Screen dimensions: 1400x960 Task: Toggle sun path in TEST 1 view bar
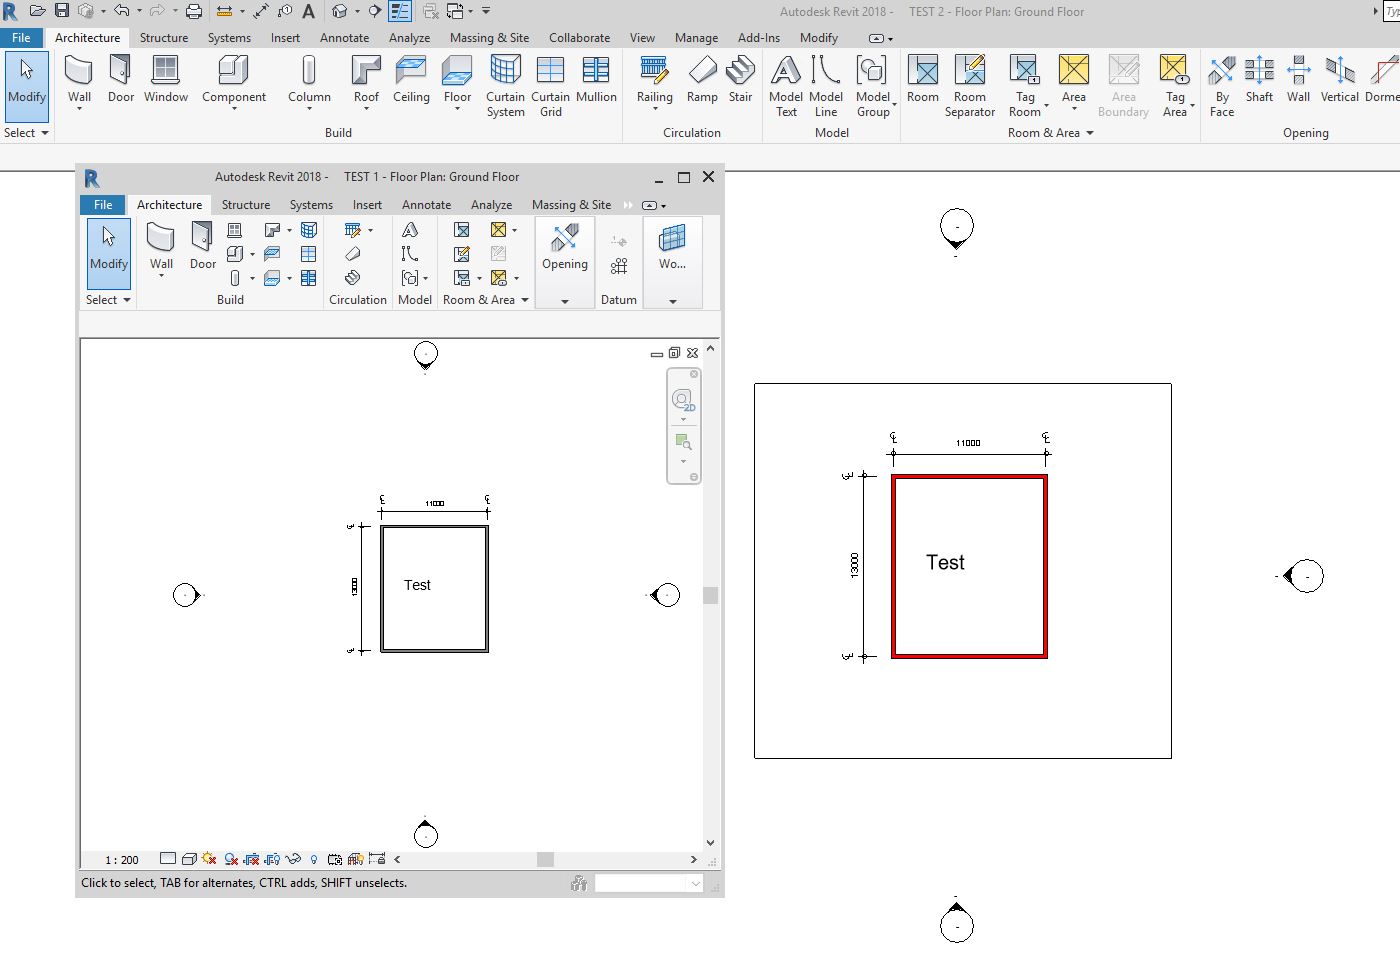pos(209,859)
